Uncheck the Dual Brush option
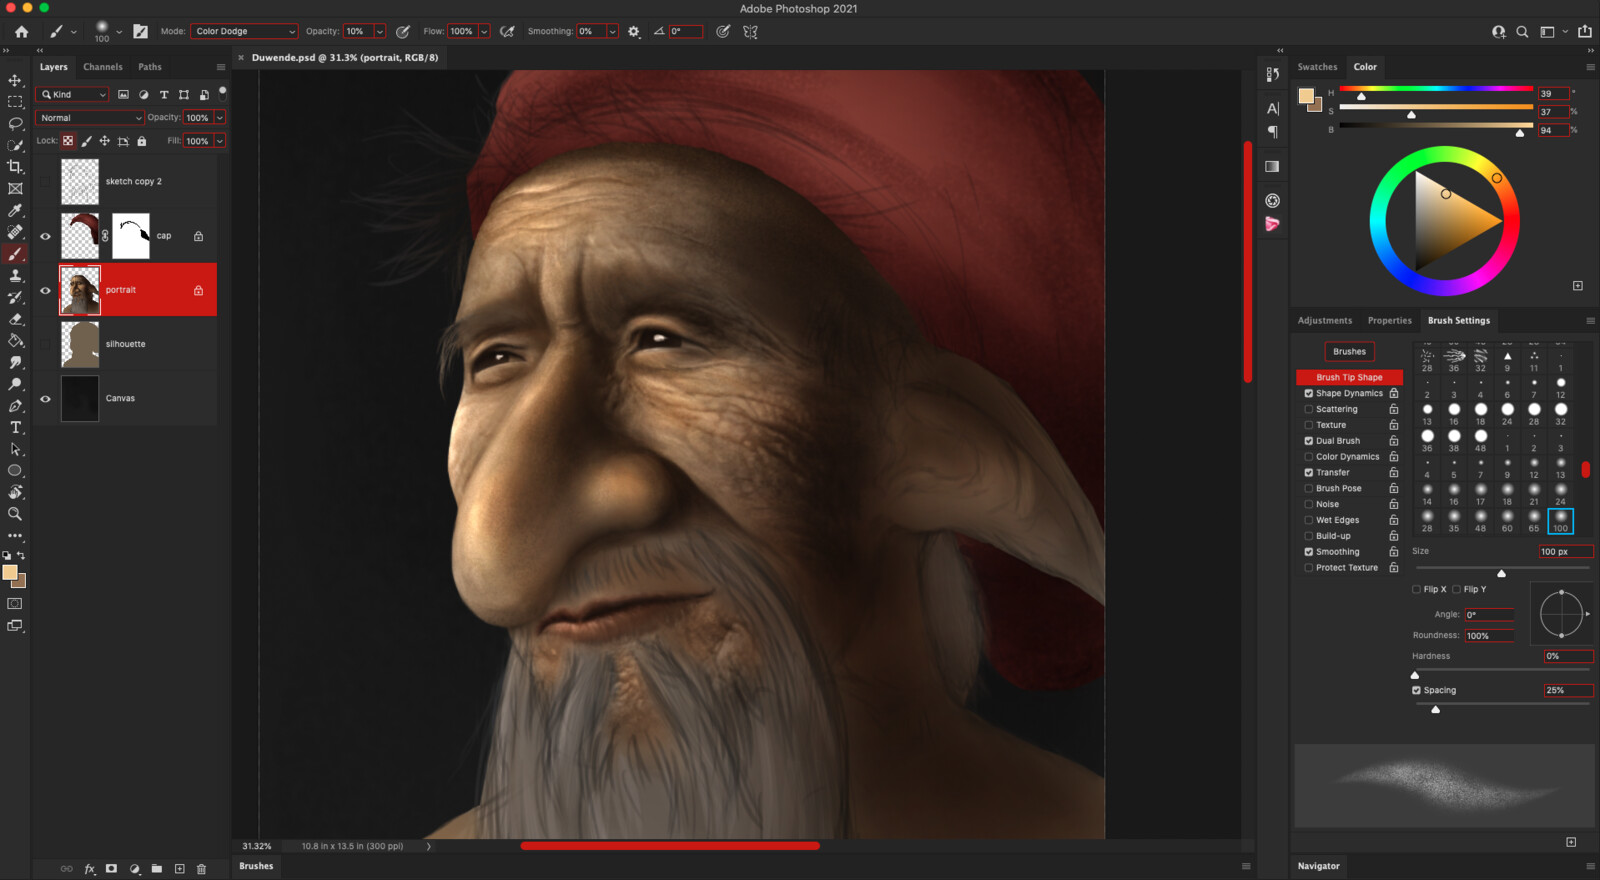 (x=1308, y=441)
